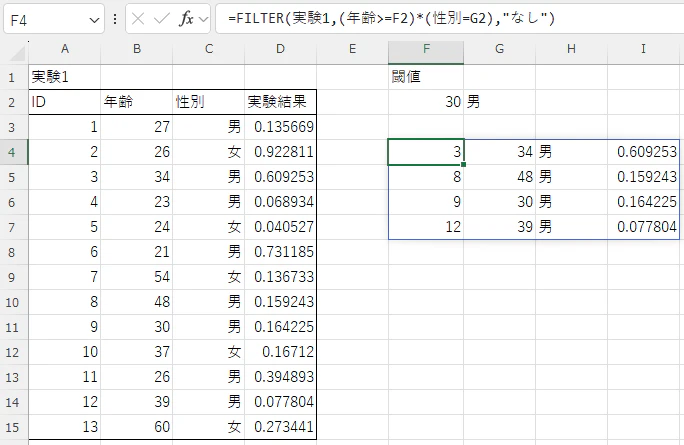Click cell D9 with 0.136733

280,277
